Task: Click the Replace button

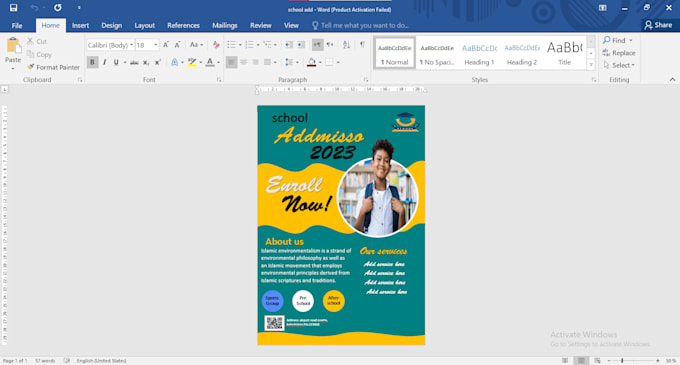Action: [619, 53]
